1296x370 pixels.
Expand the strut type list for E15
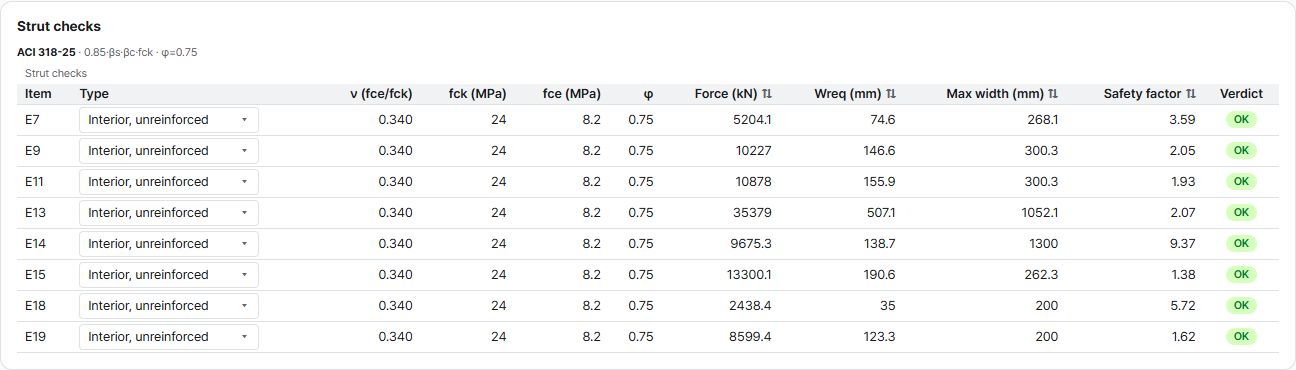click(169, 275)
